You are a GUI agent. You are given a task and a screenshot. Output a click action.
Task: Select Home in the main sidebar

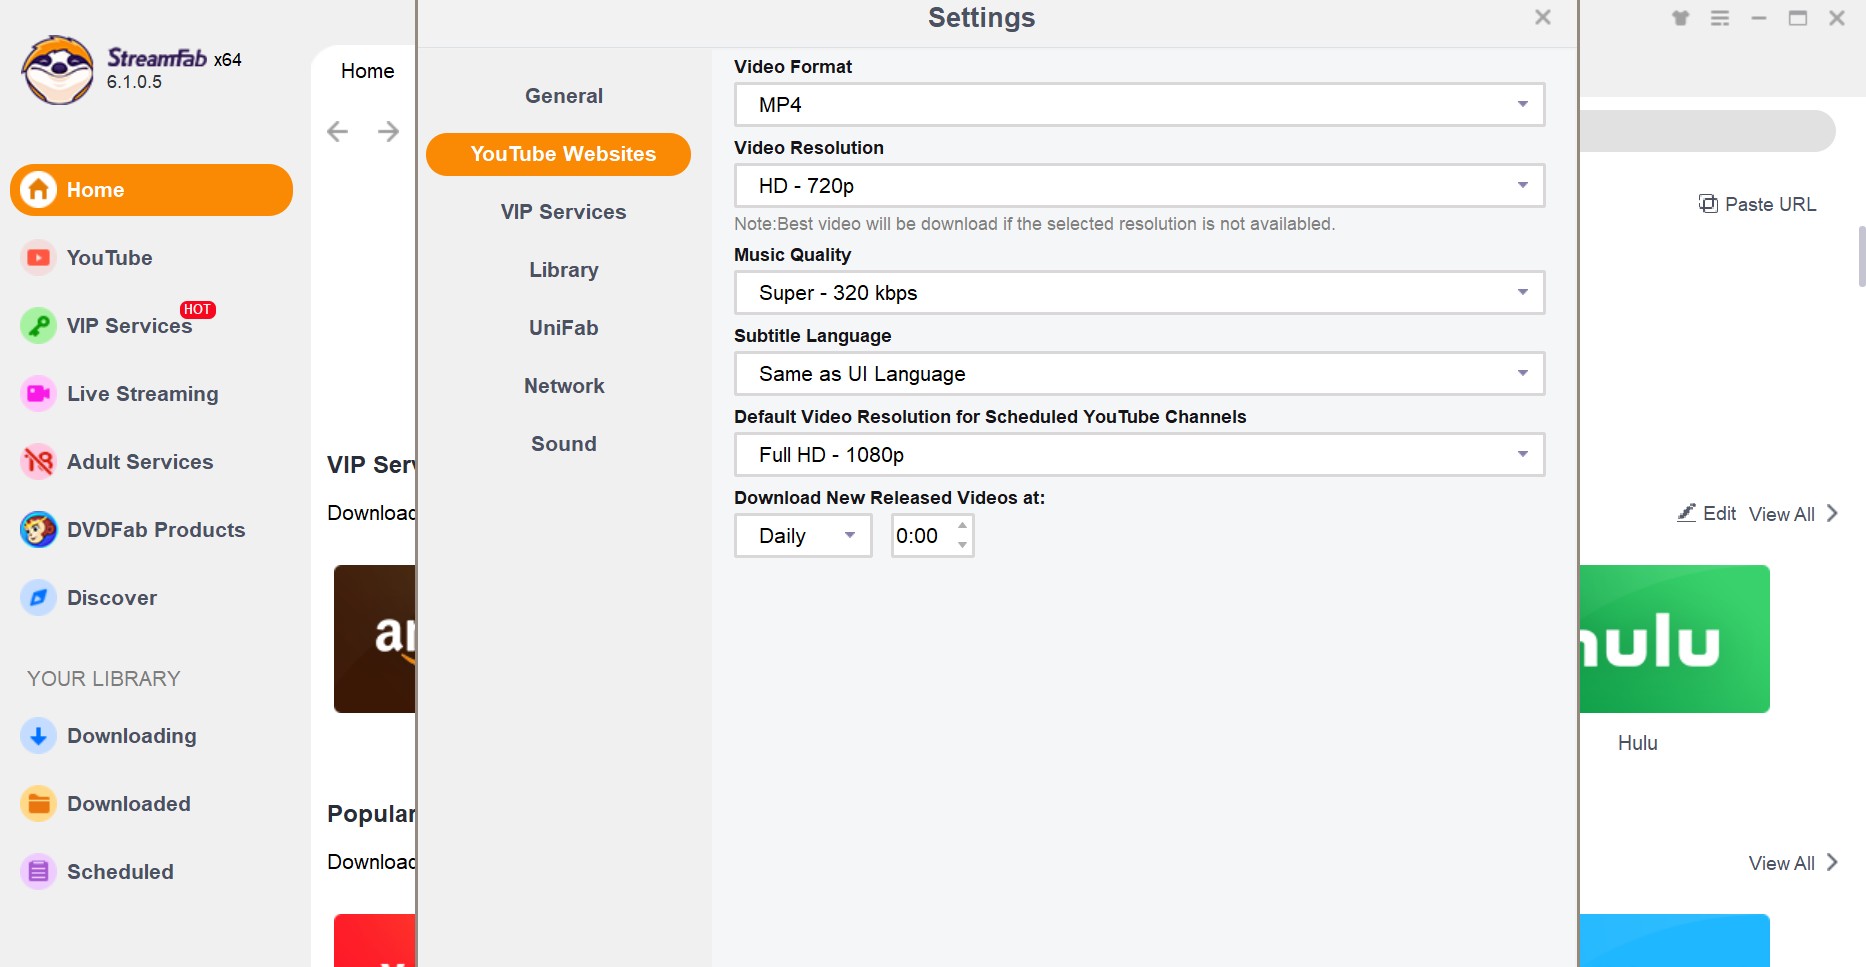[x=151, y=190]
